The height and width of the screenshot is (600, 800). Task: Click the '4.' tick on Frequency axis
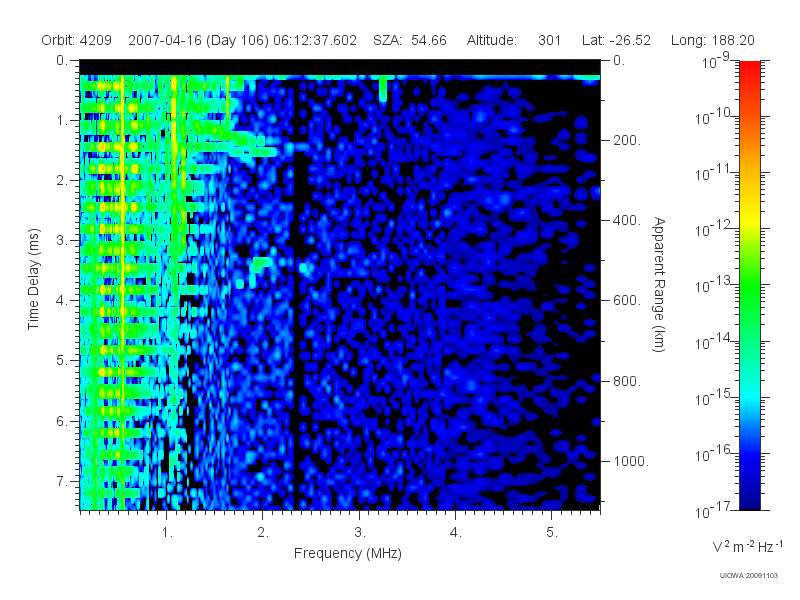pyautogui.click(x=455, y=533)
